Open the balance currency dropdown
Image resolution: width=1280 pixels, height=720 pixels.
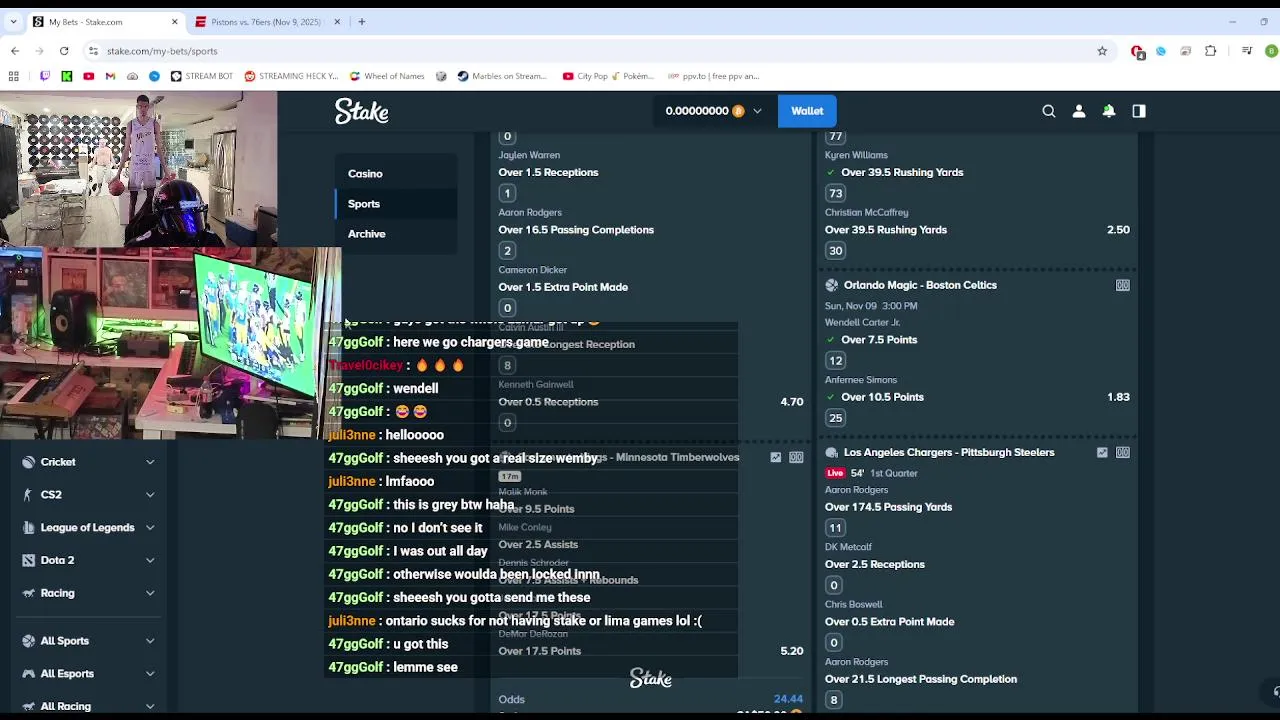click(757, 111)
